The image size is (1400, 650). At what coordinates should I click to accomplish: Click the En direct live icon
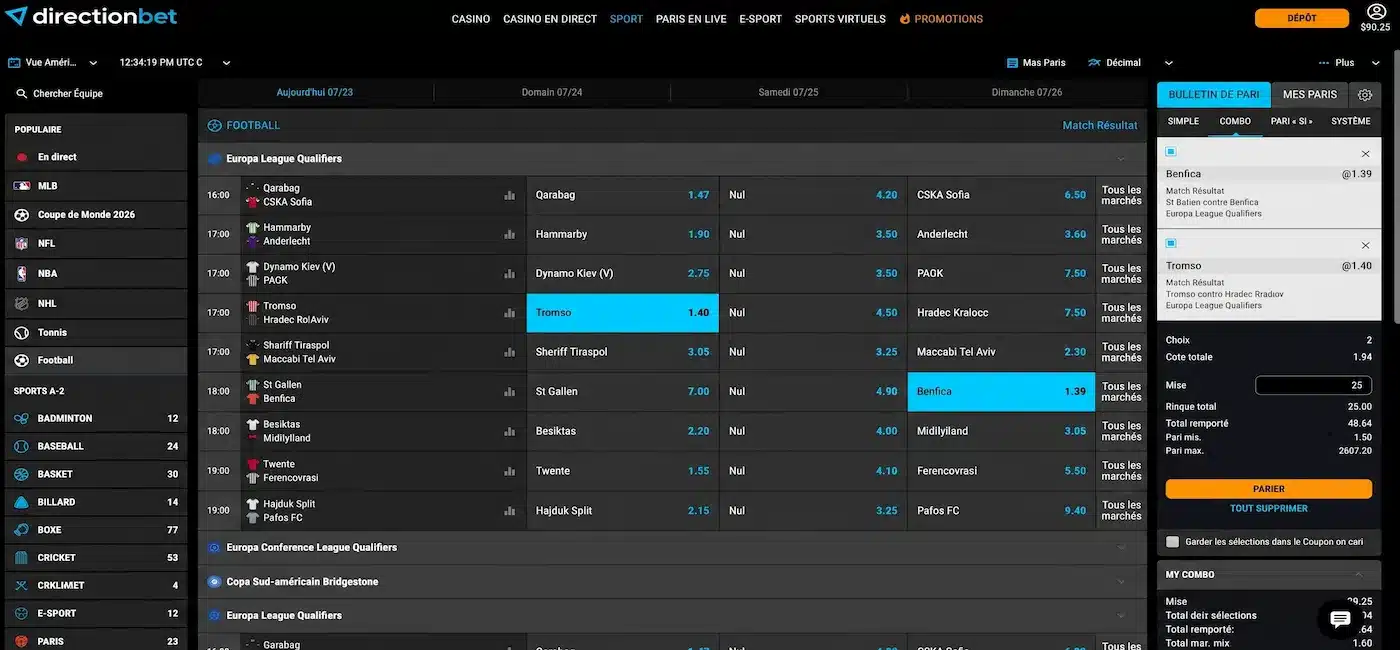click(x=21, y=157)
